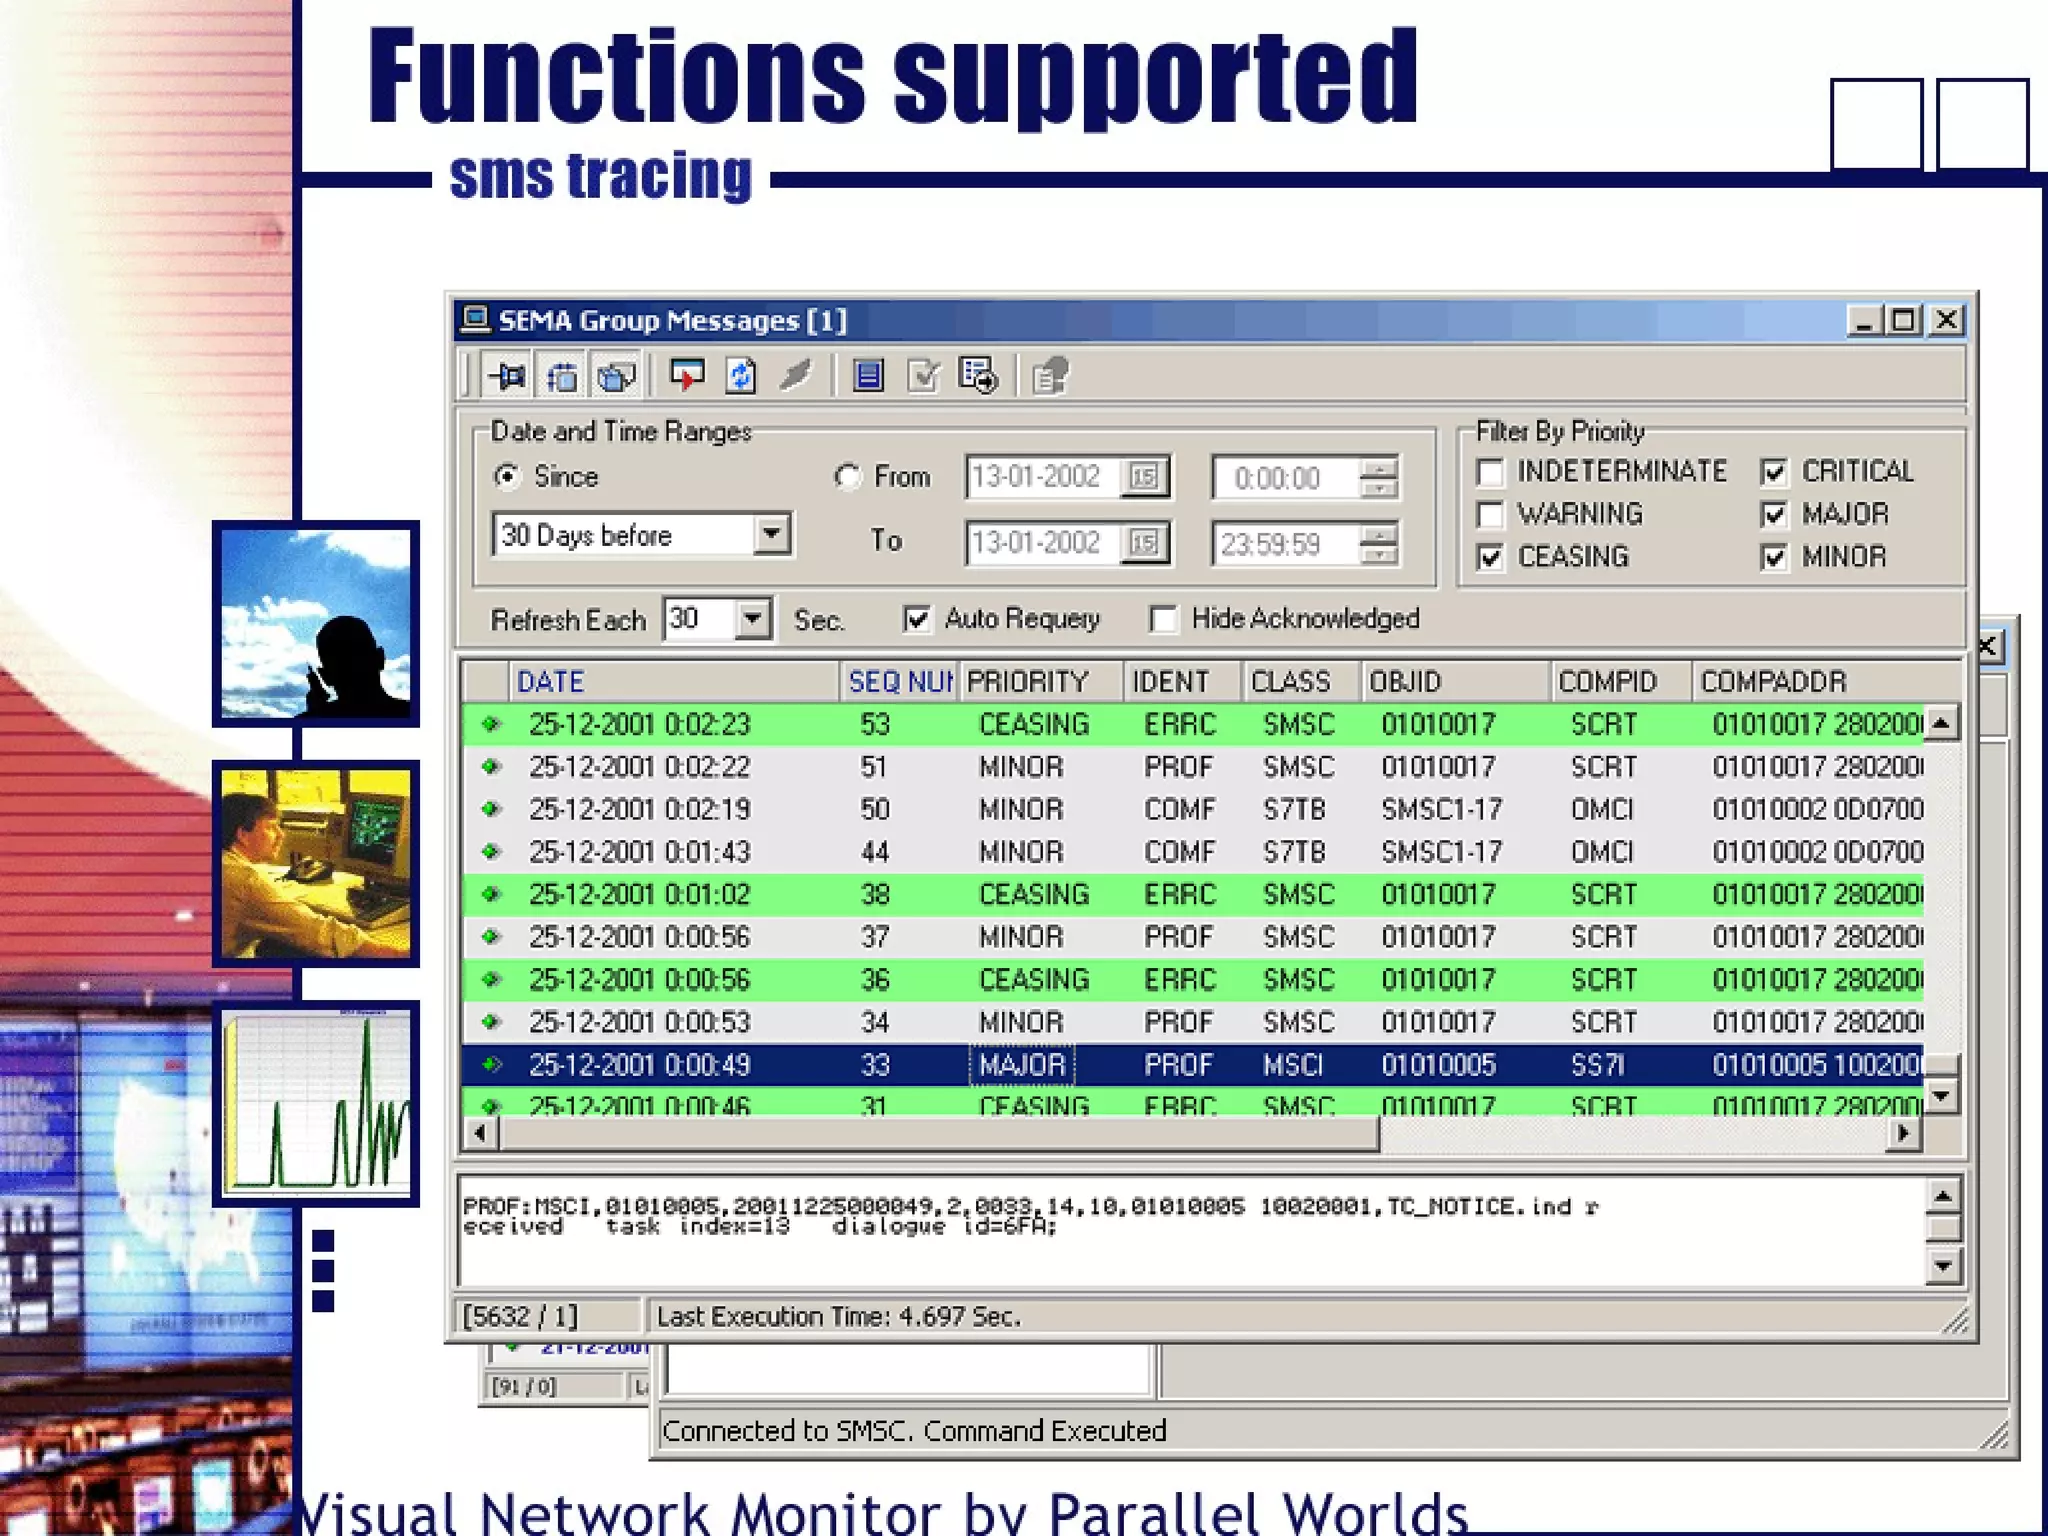
Task: Click row marker icon for sequence 53
Action: (491, 723)
